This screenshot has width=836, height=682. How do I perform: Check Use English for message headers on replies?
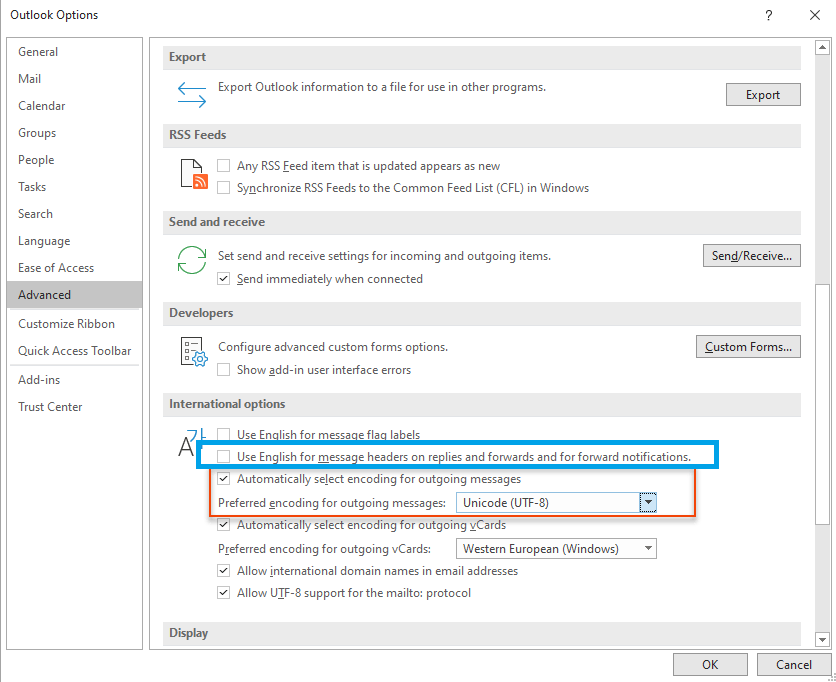tap(223, 456)
